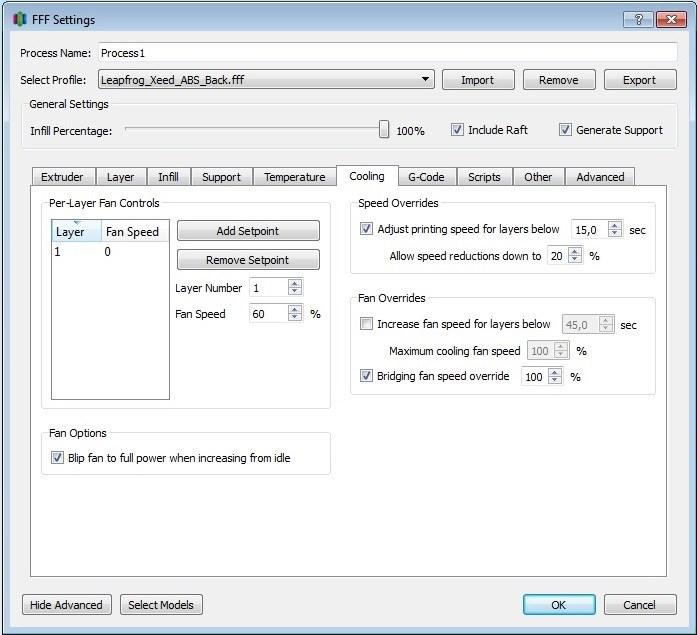Increase the Layer Number stepper value
697x635 pixels.
point(295,284)
